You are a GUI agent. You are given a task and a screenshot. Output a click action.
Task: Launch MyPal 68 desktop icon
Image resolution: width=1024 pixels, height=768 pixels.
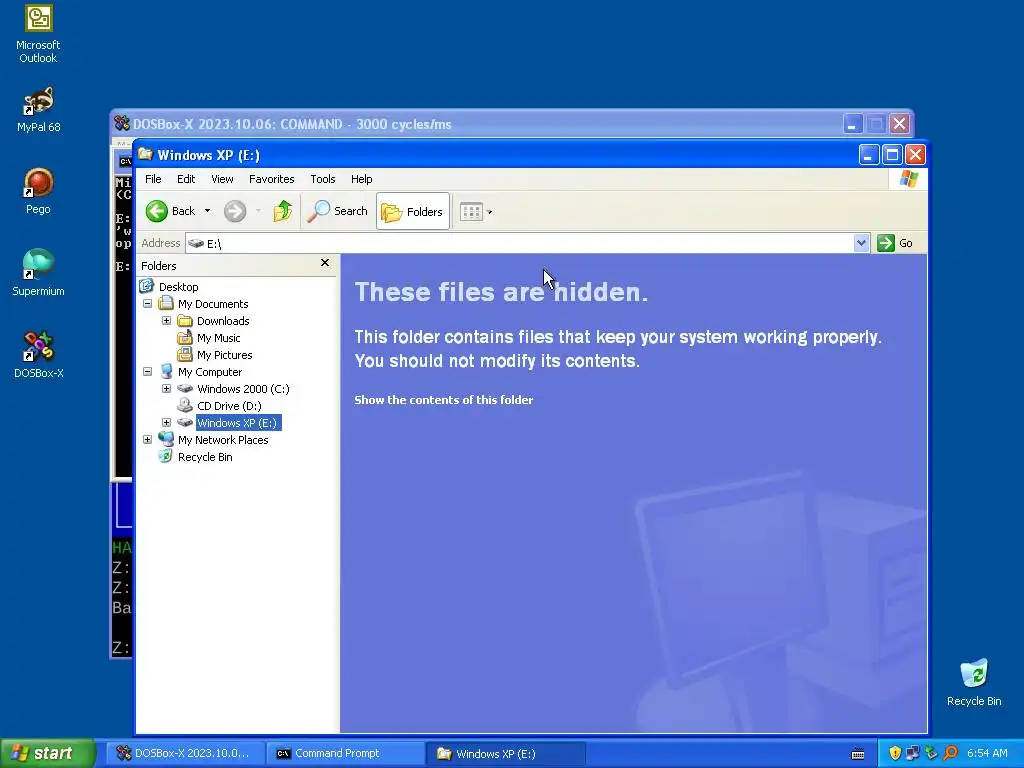point(38,110)
